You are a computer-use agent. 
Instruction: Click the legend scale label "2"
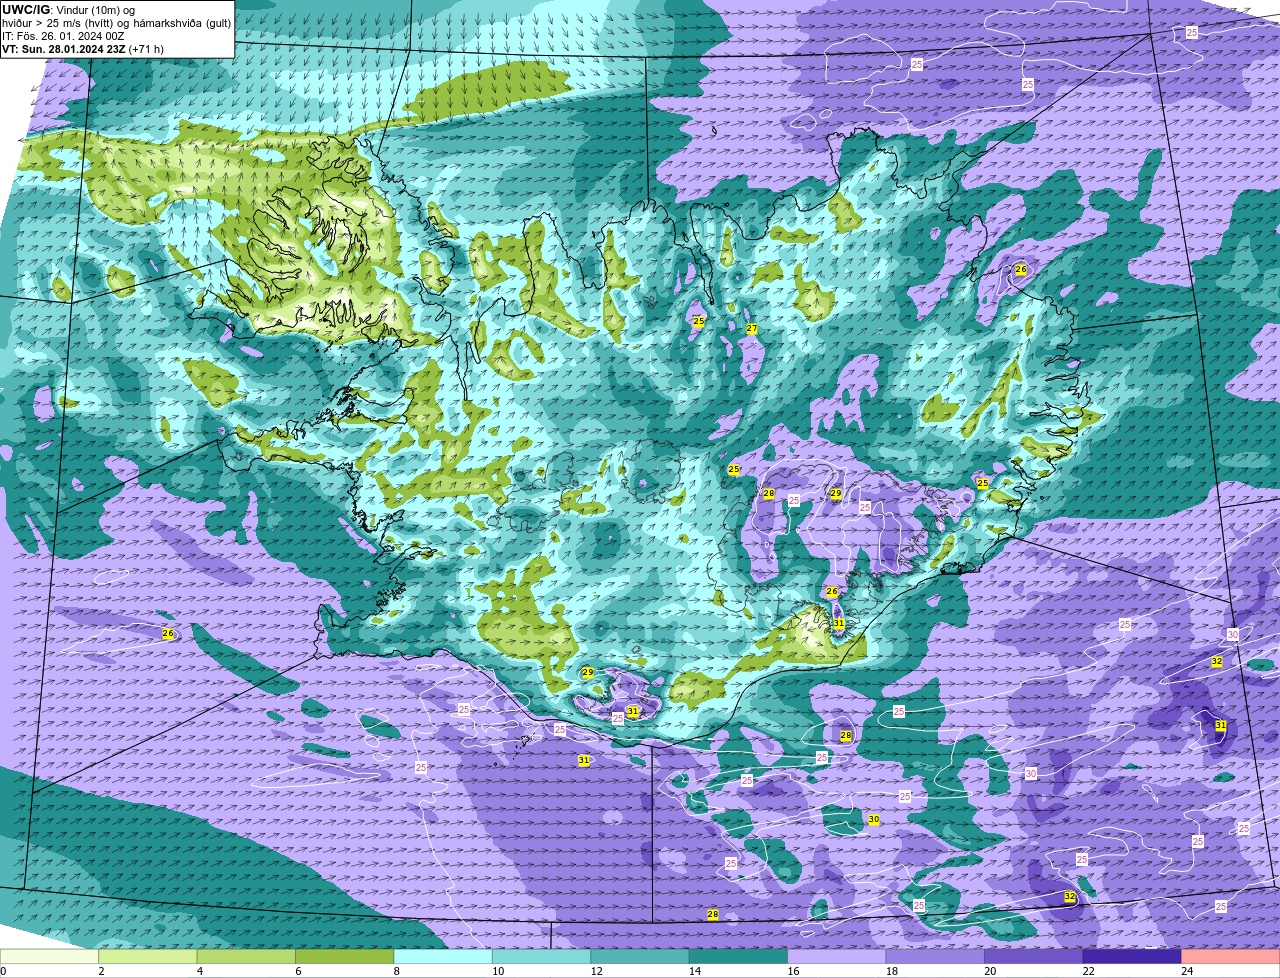point(101,971)
